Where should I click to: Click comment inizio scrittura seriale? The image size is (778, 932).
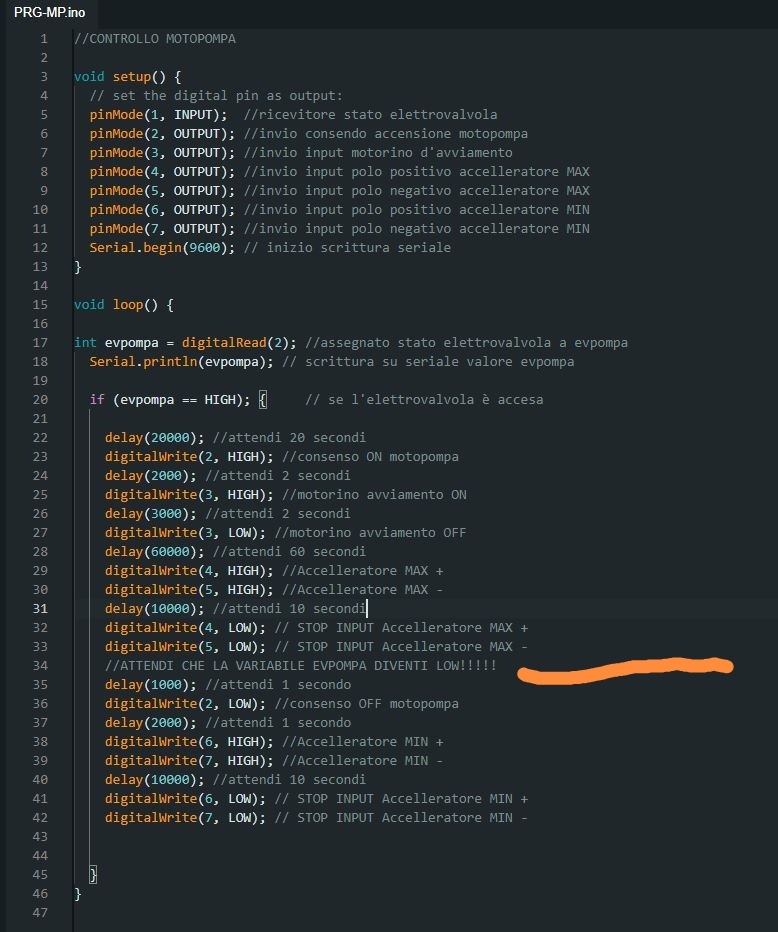347,248
